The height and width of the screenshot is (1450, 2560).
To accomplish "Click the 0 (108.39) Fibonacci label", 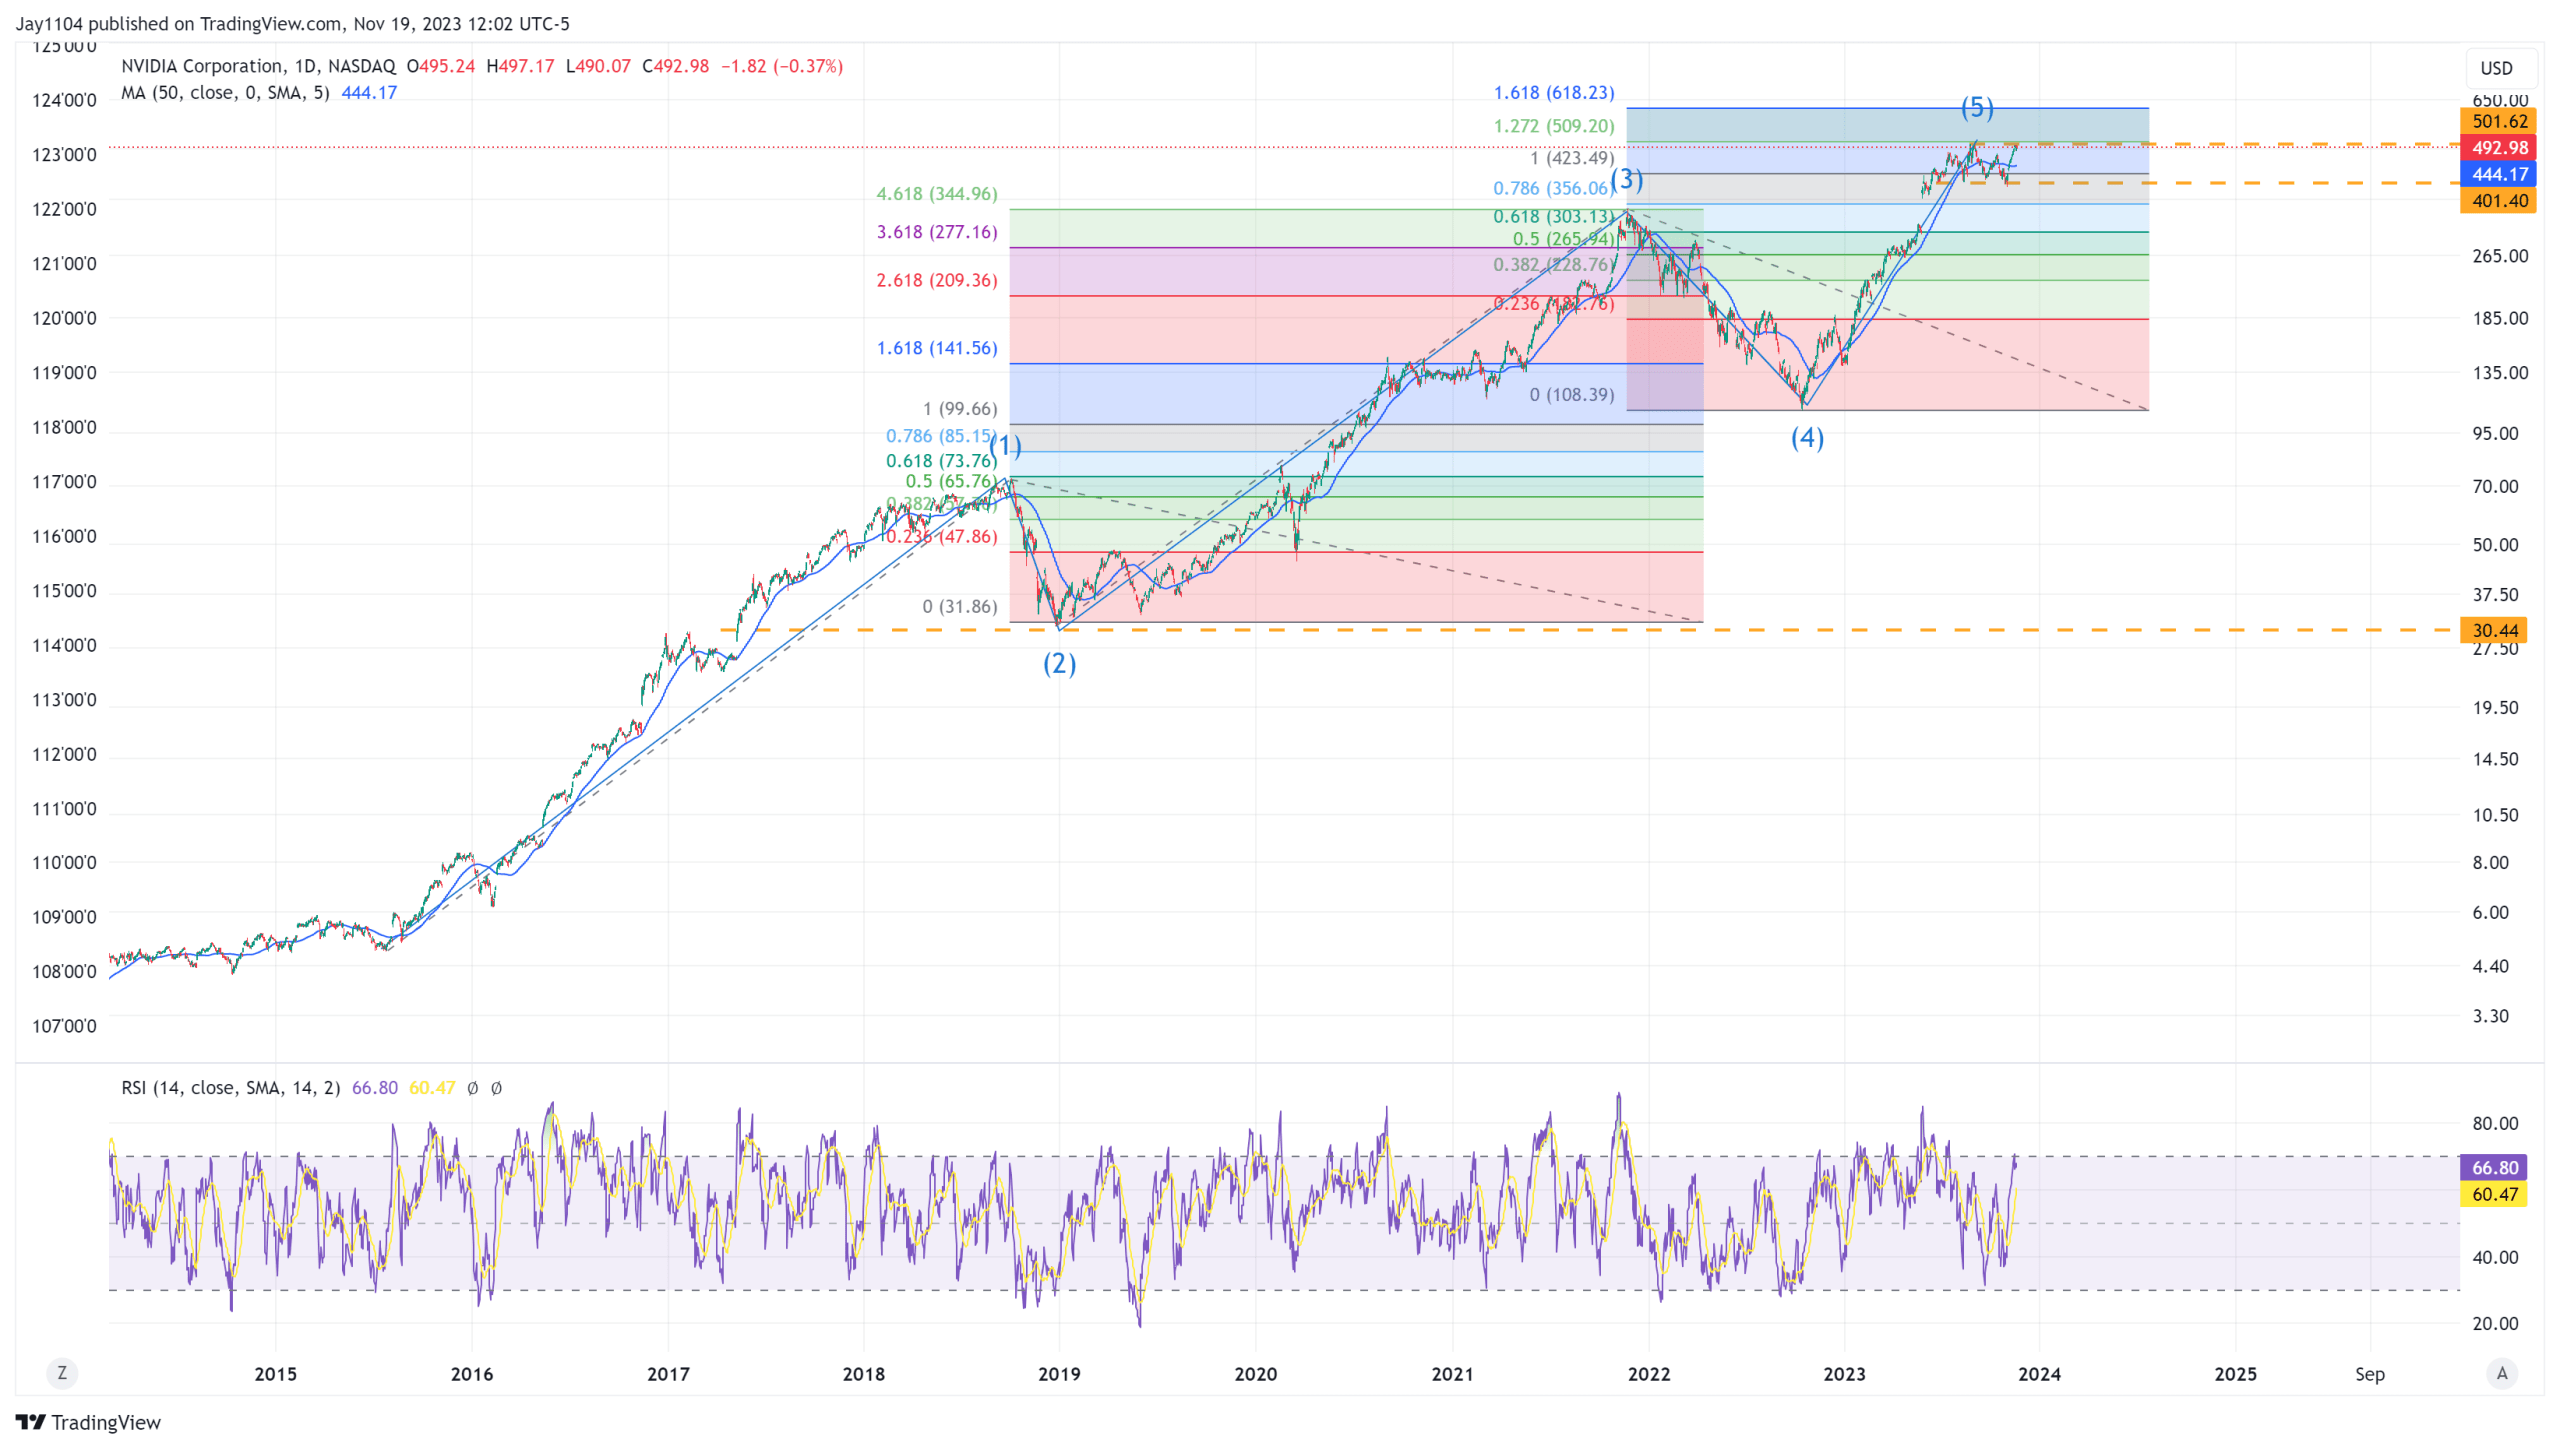I will point(1572,394).
